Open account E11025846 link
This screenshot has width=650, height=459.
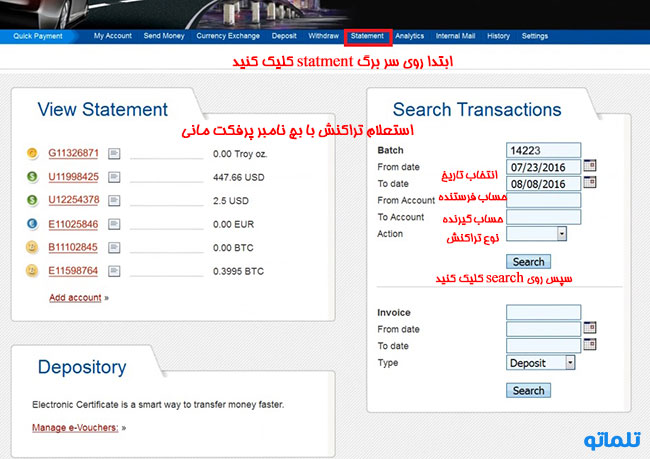click(73, 224)
